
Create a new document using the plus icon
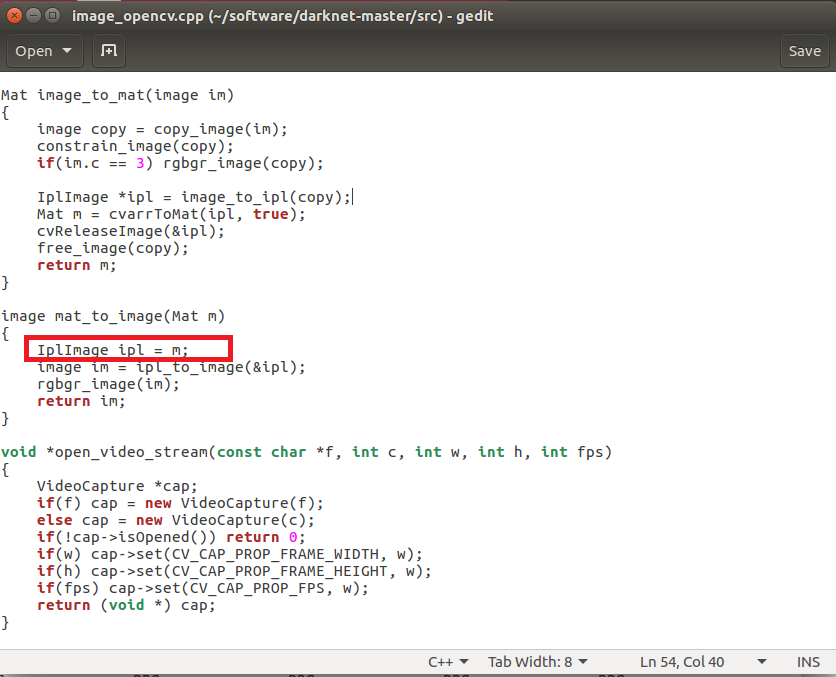[x=108, y=50]
